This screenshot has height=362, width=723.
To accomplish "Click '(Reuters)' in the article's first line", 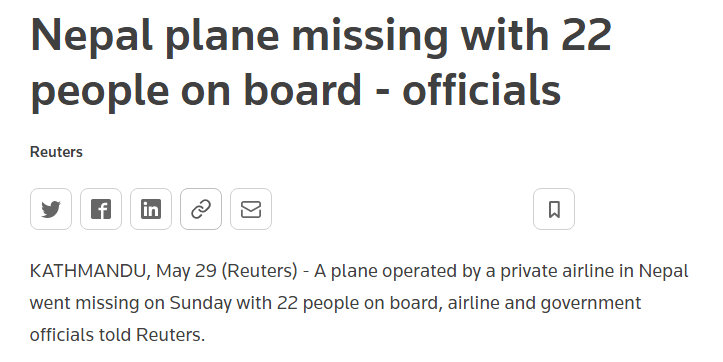I will [260, 271].
